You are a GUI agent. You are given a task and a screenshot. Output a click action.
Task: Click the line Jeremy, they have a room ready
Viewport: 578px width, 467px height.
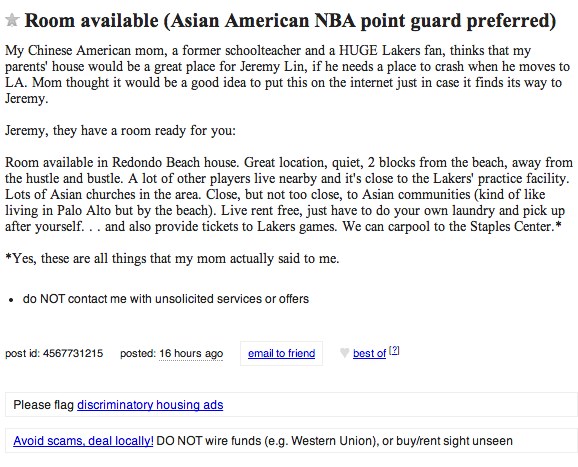120,130
